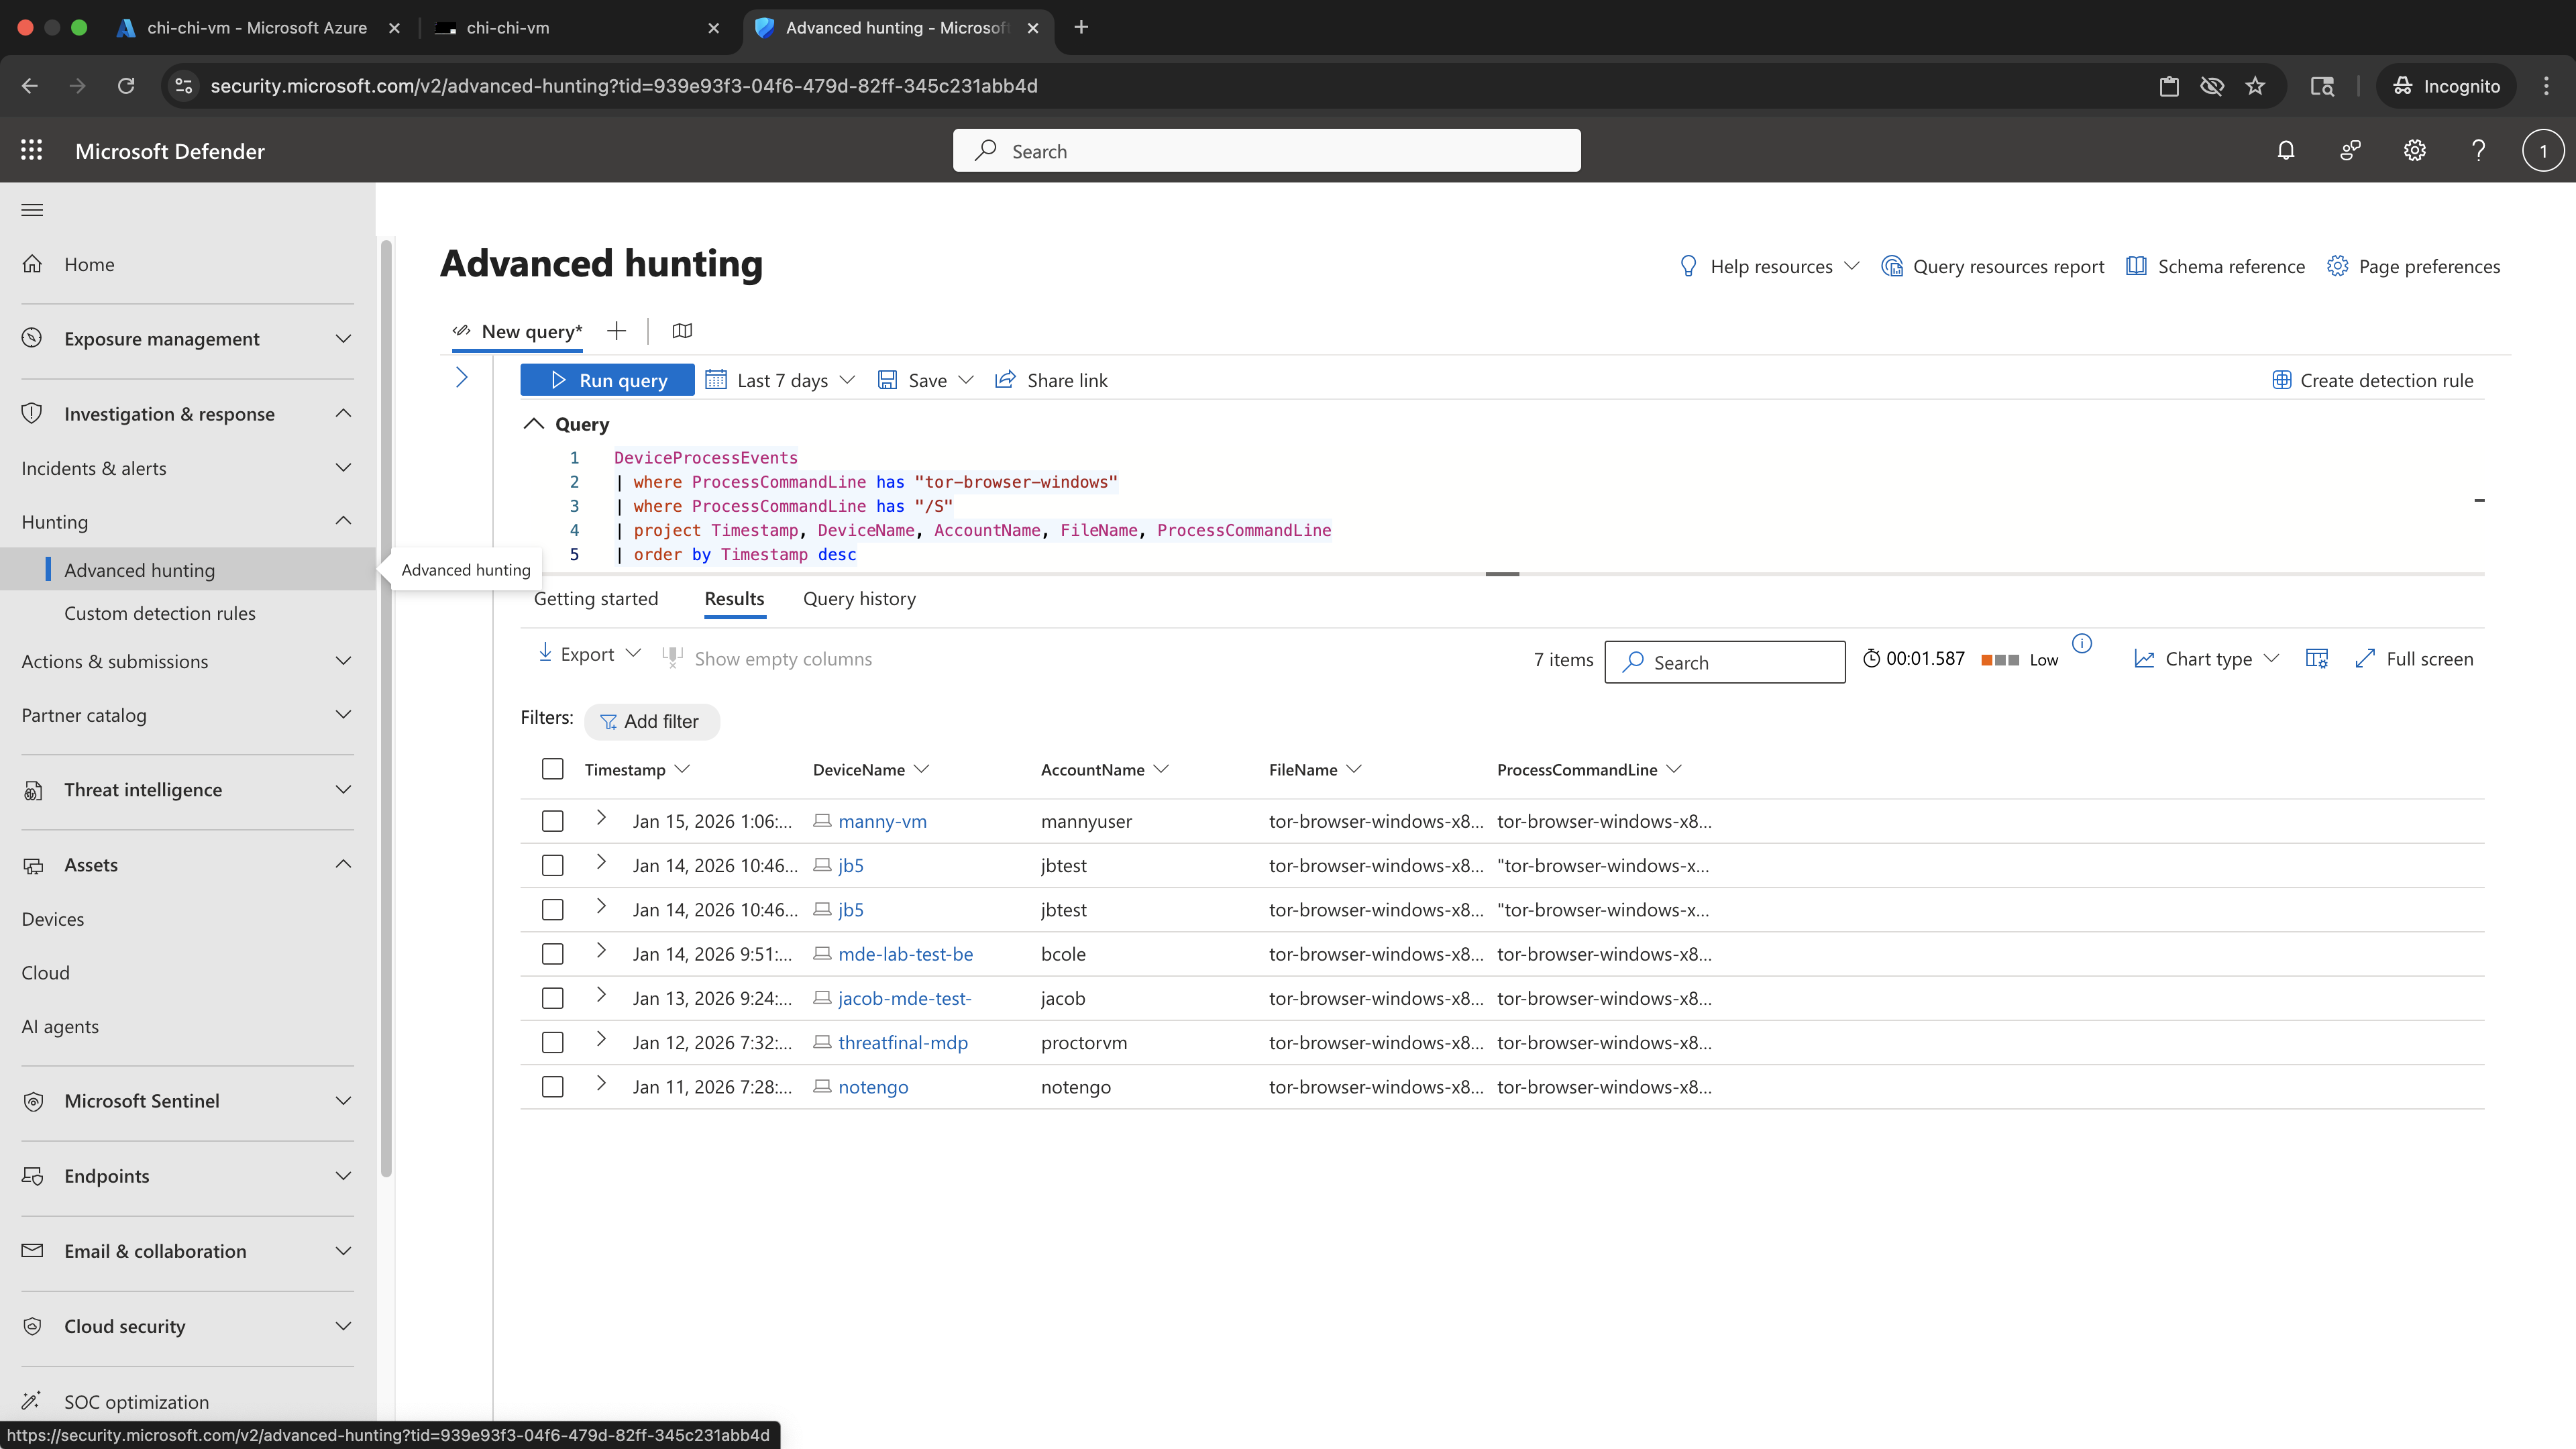Open the Microsoft apps launcher grid
This screenshot has height=1449, width=2576.
(31, 150)
